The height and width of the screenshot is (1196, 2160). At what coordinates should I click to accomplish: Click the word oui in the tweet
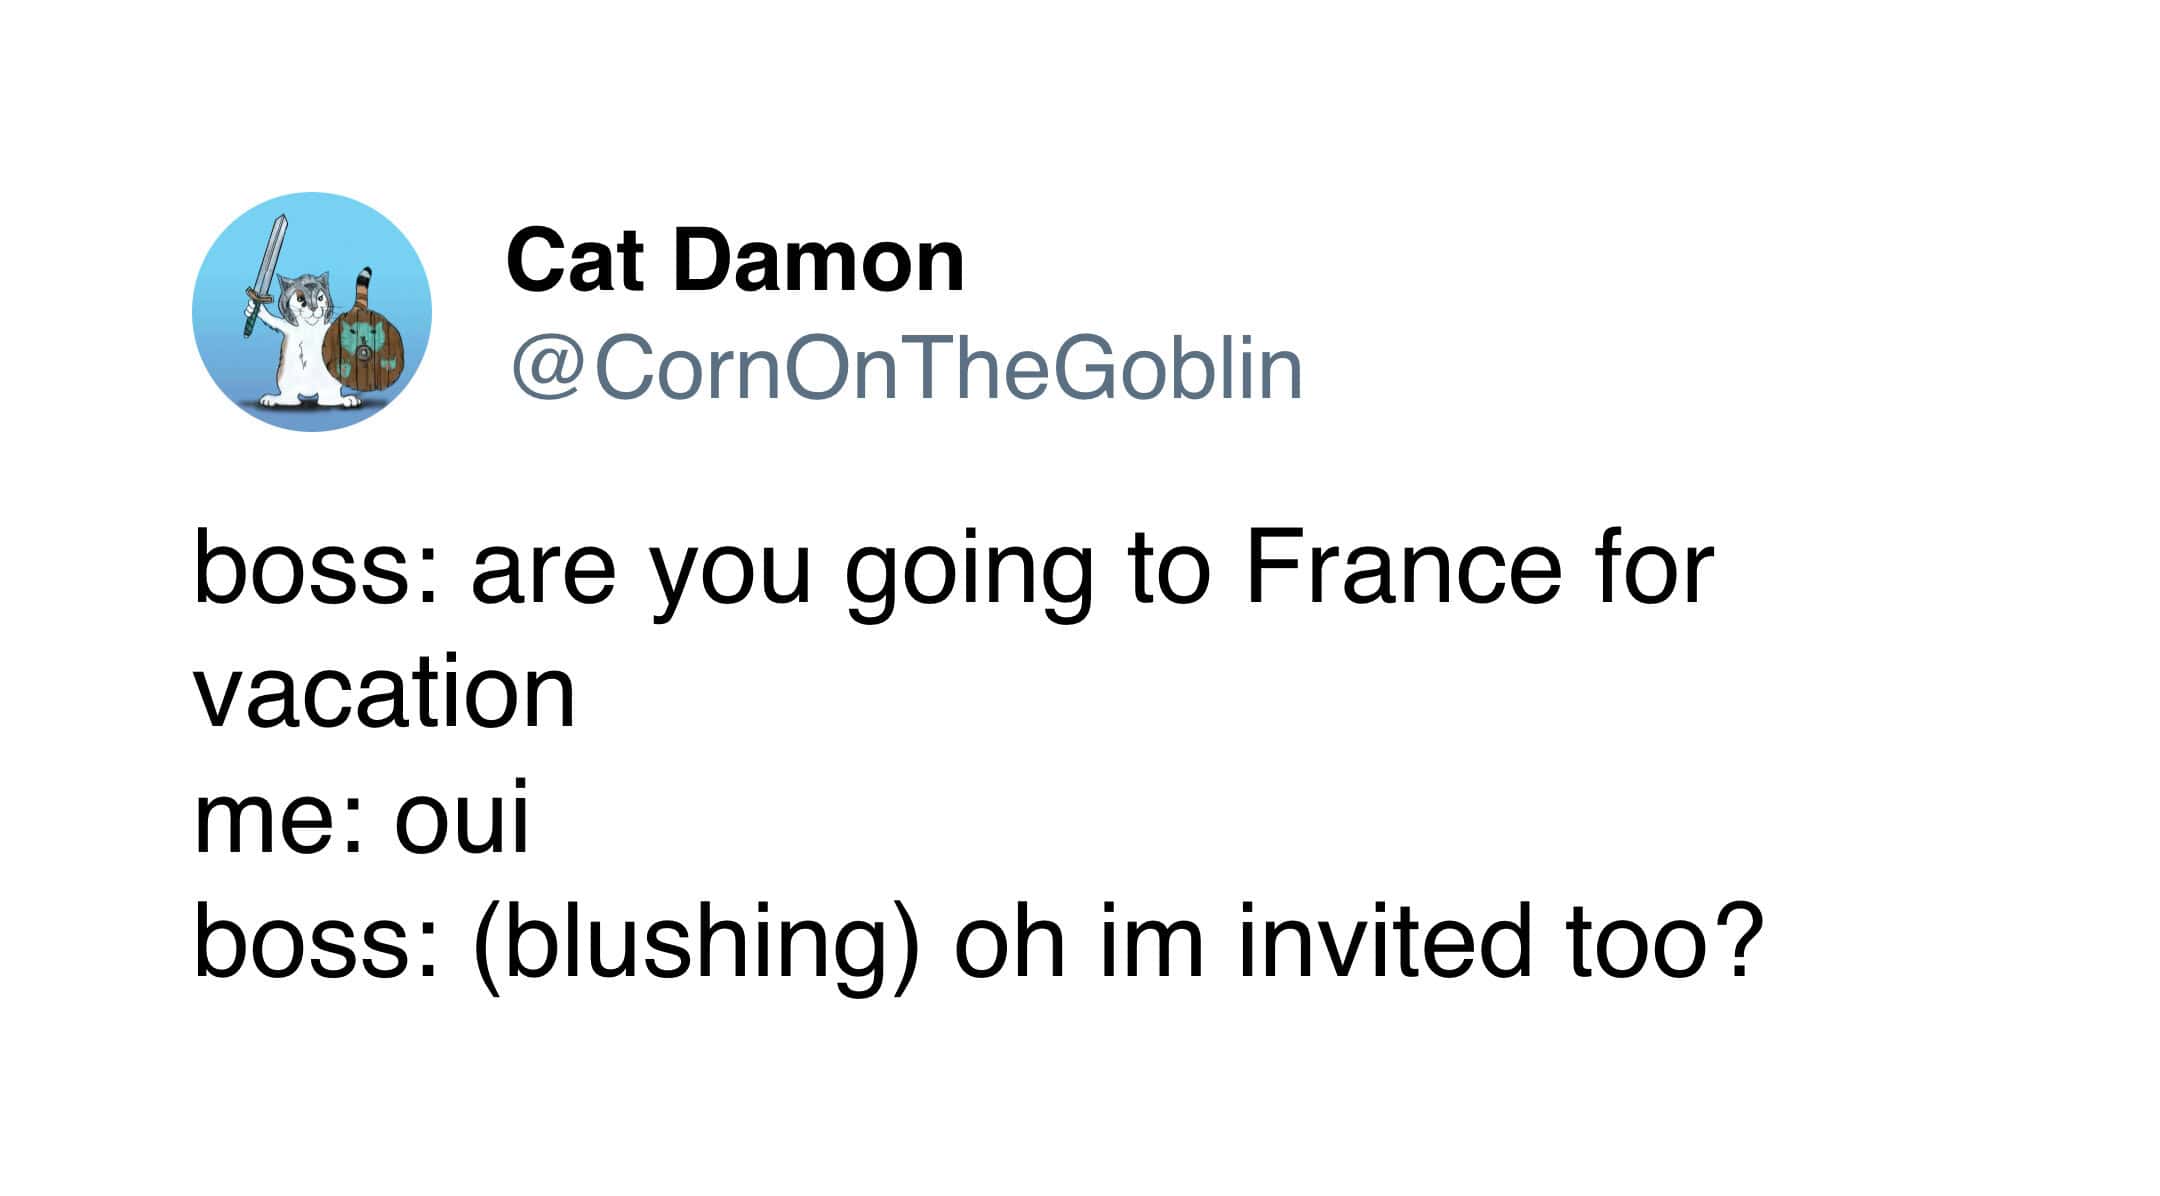click(x=461, y=819)
